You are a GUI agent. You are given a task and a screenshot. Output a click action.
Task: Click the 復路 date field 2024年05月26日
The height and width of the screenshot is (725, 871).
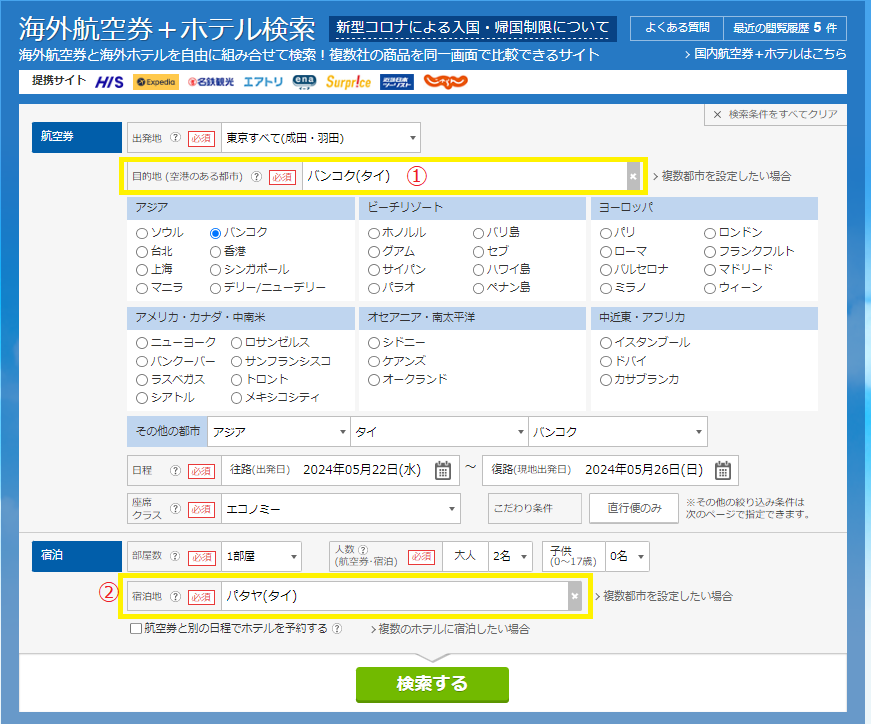tap(610, 471)
